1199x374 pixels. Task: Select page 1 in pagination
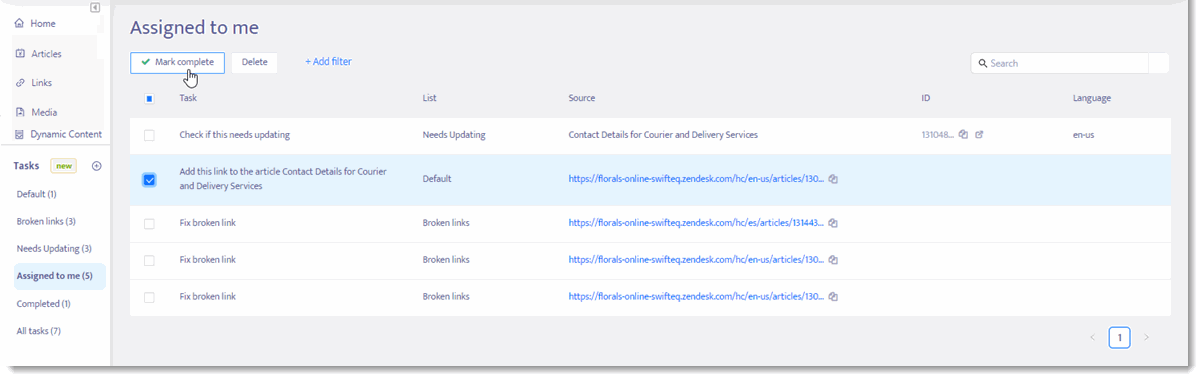(1119, 337)
